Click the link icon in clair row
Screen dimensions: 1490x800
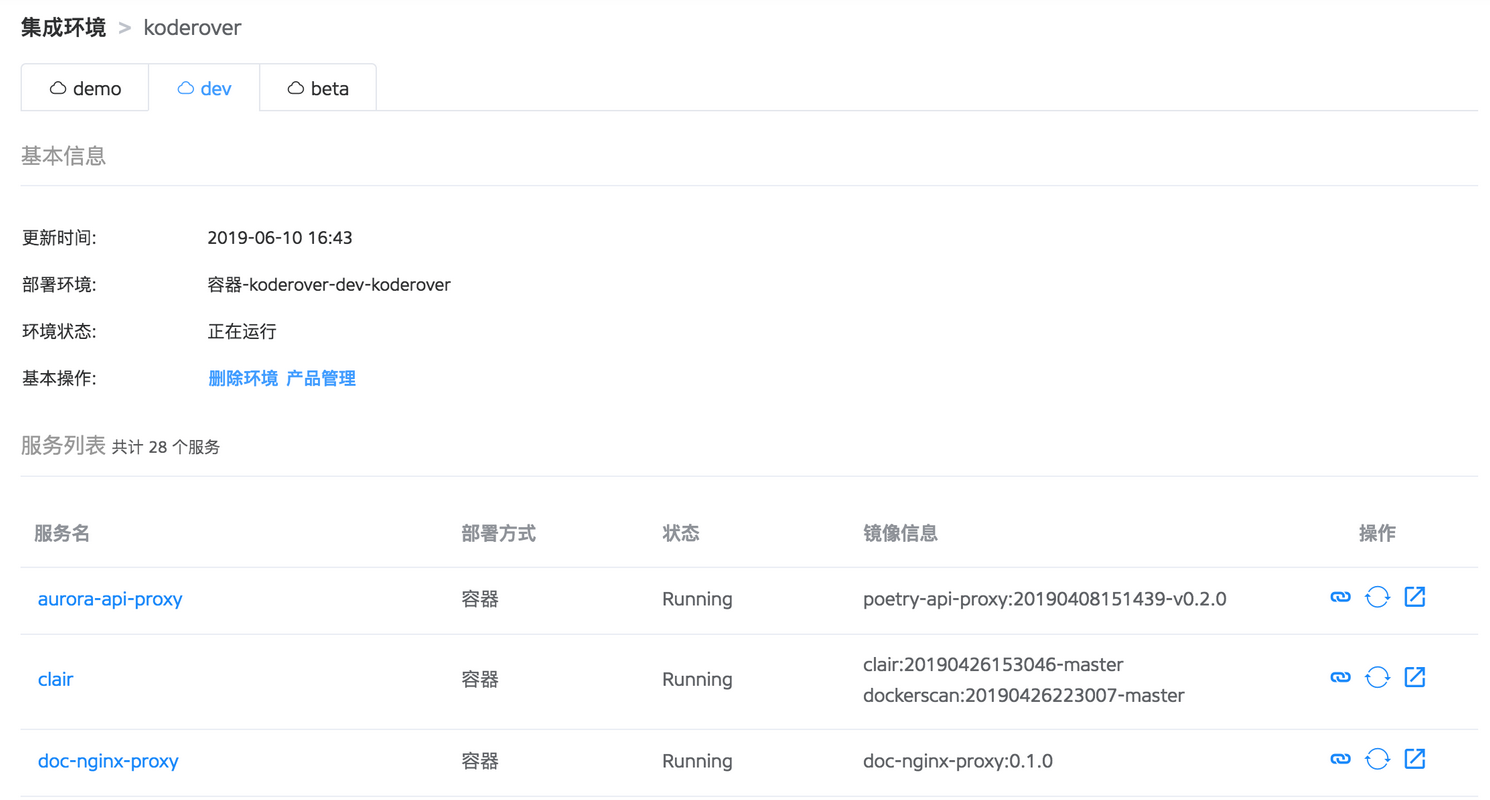pos(1340,677)
